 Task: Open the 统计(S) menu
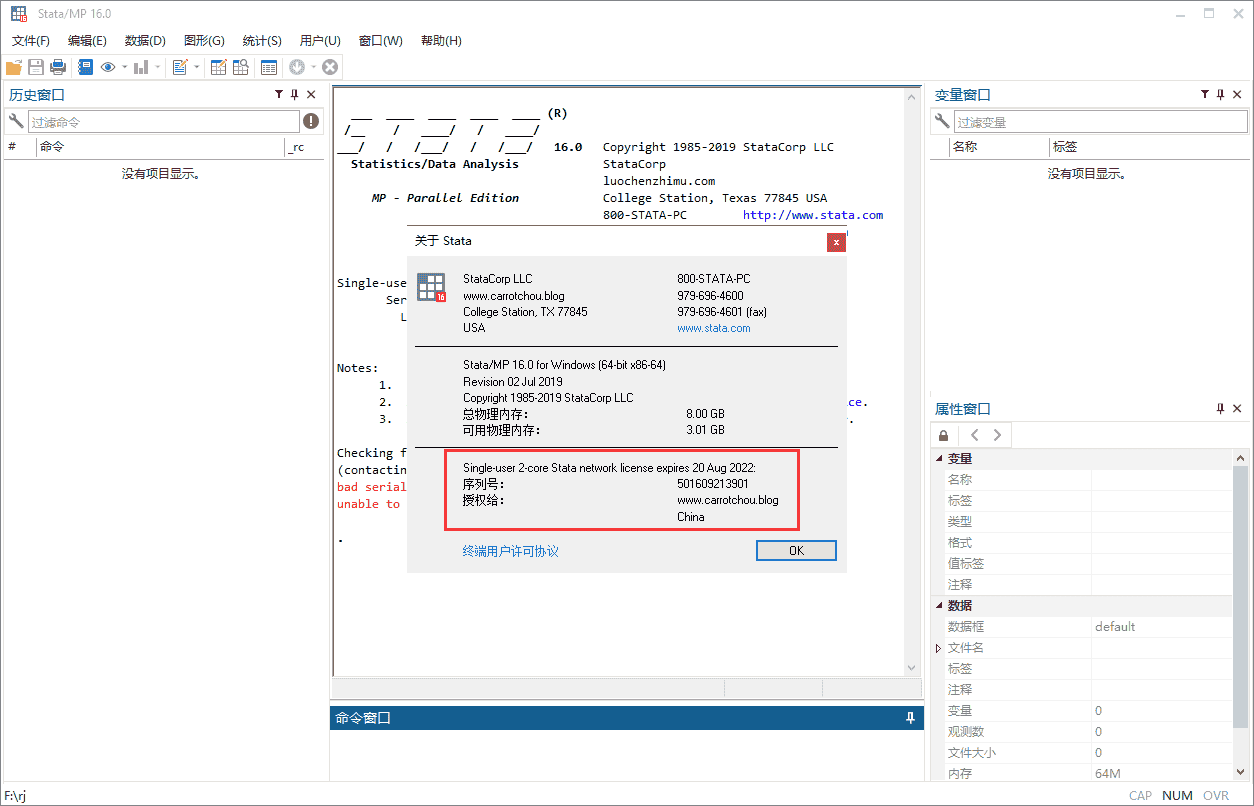[x=261, y=40]
